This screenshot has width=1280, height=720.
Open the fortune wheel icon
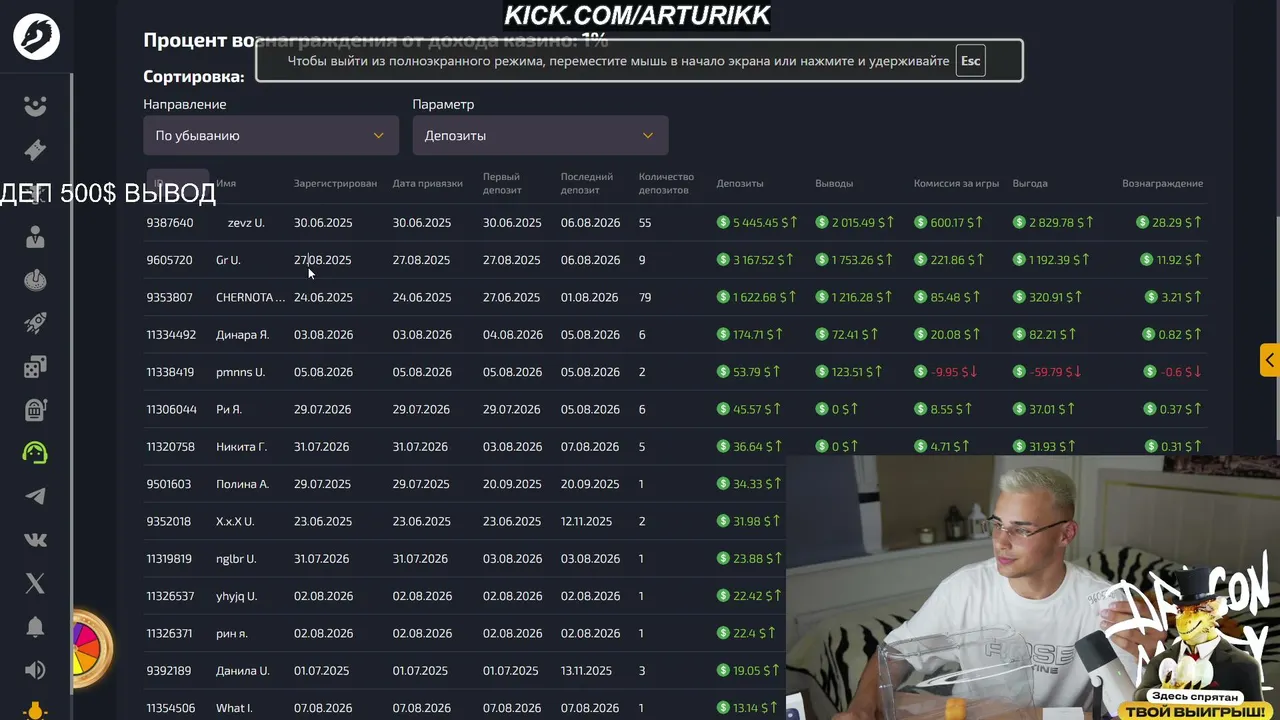[90, 648]
